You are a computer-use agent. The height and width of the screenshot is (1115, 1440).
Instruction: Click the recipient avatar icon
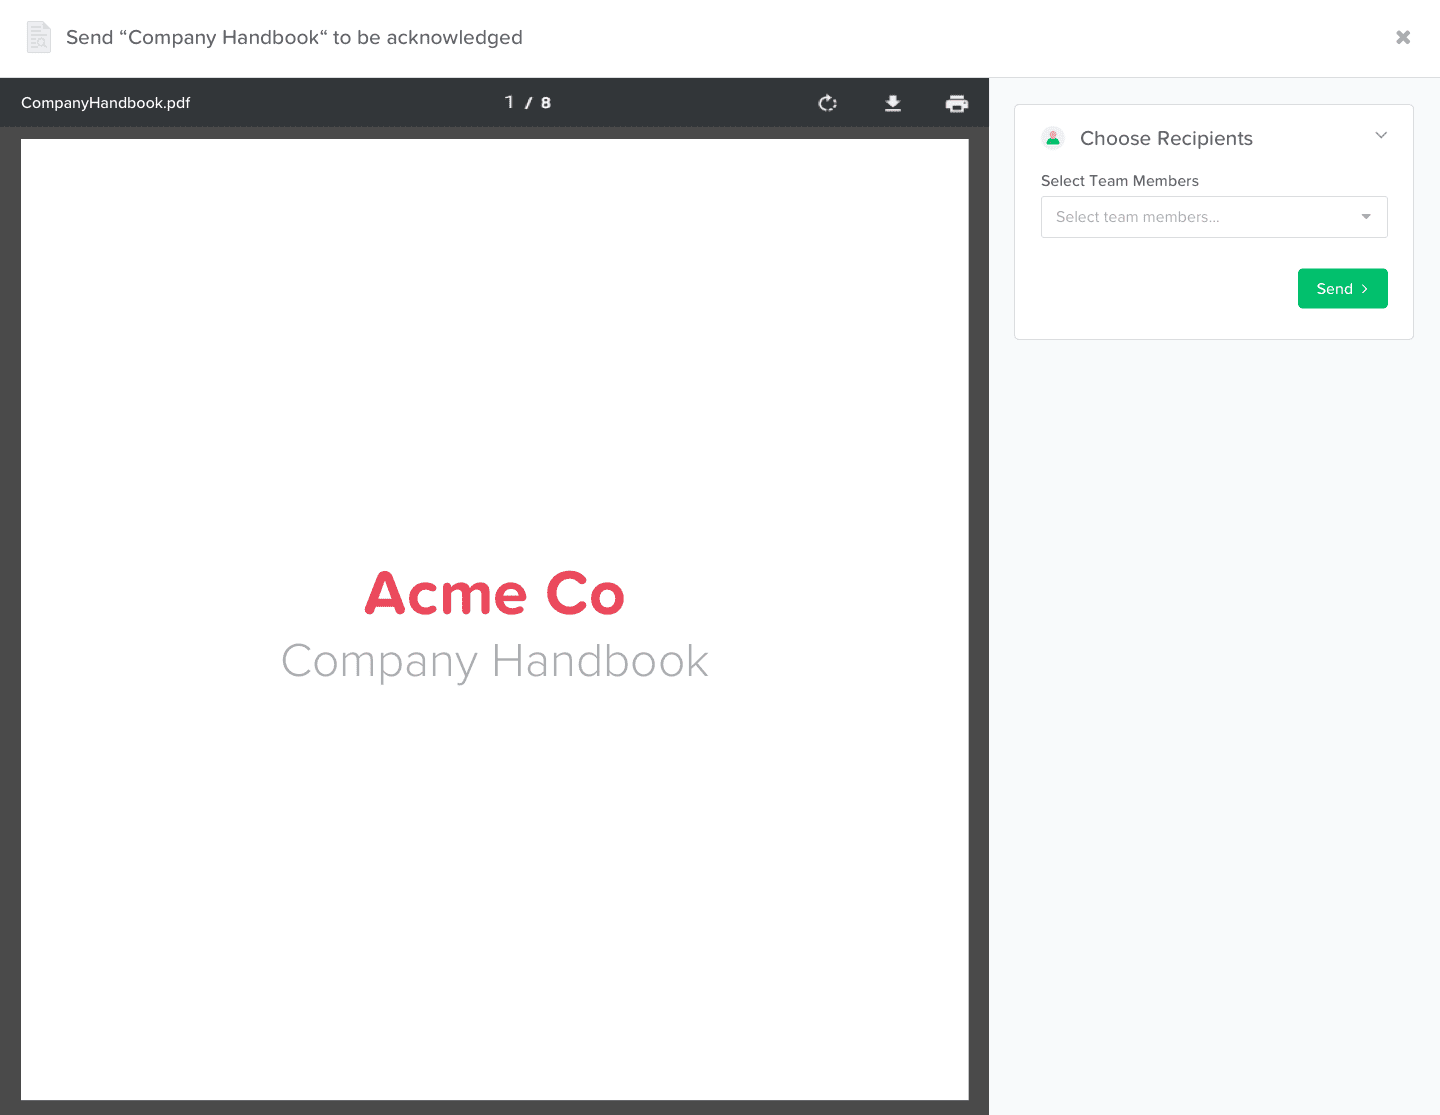(x=1052, y=138)
